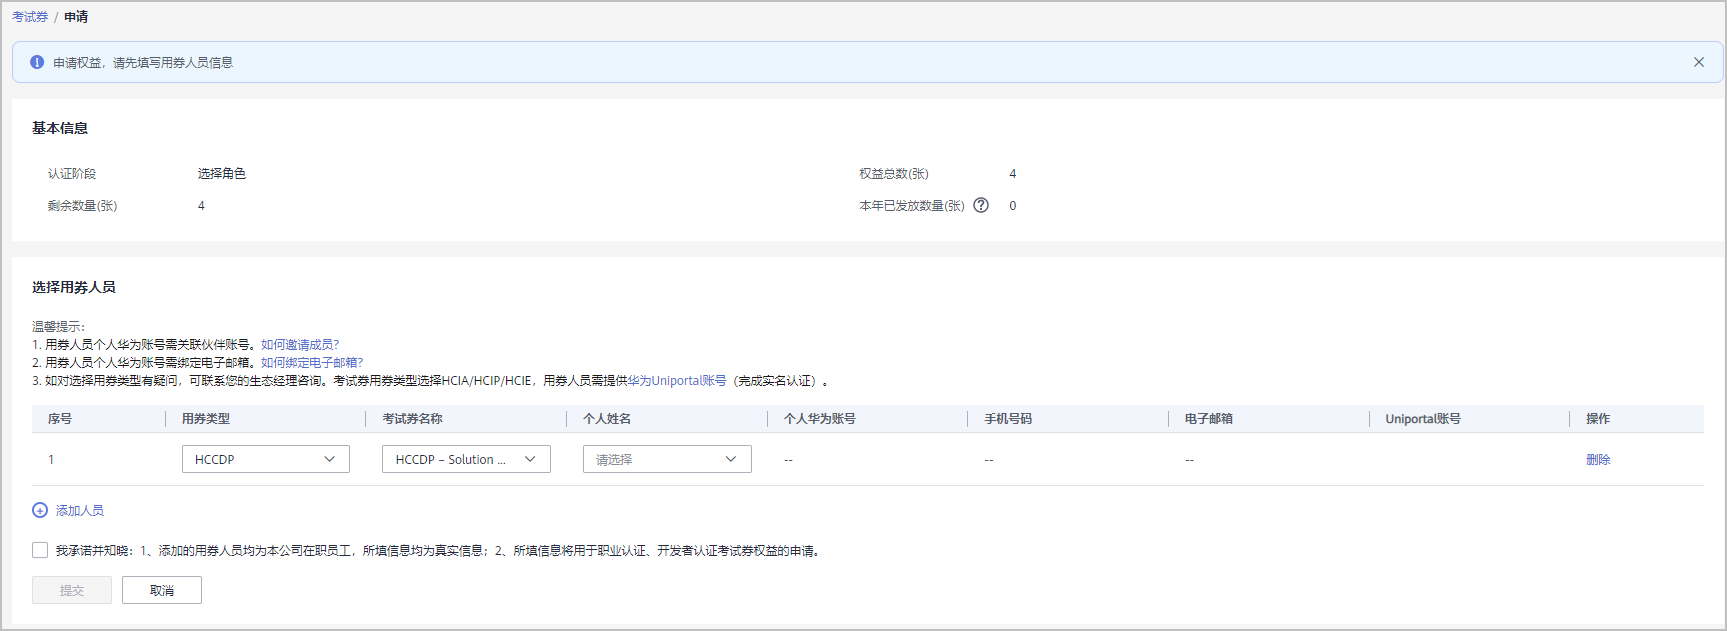Image resolution: width=1727 pixels, height=631 pixels.
Task: Click the 个人姓名 column header
Action: (607, 418)
